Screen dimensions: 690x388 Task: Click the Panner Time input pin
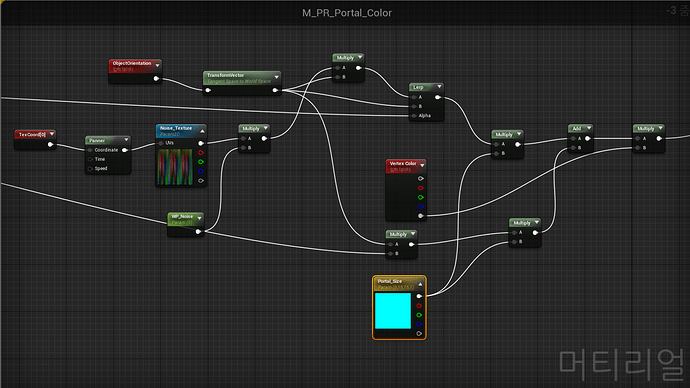click(x=90, y=159)
